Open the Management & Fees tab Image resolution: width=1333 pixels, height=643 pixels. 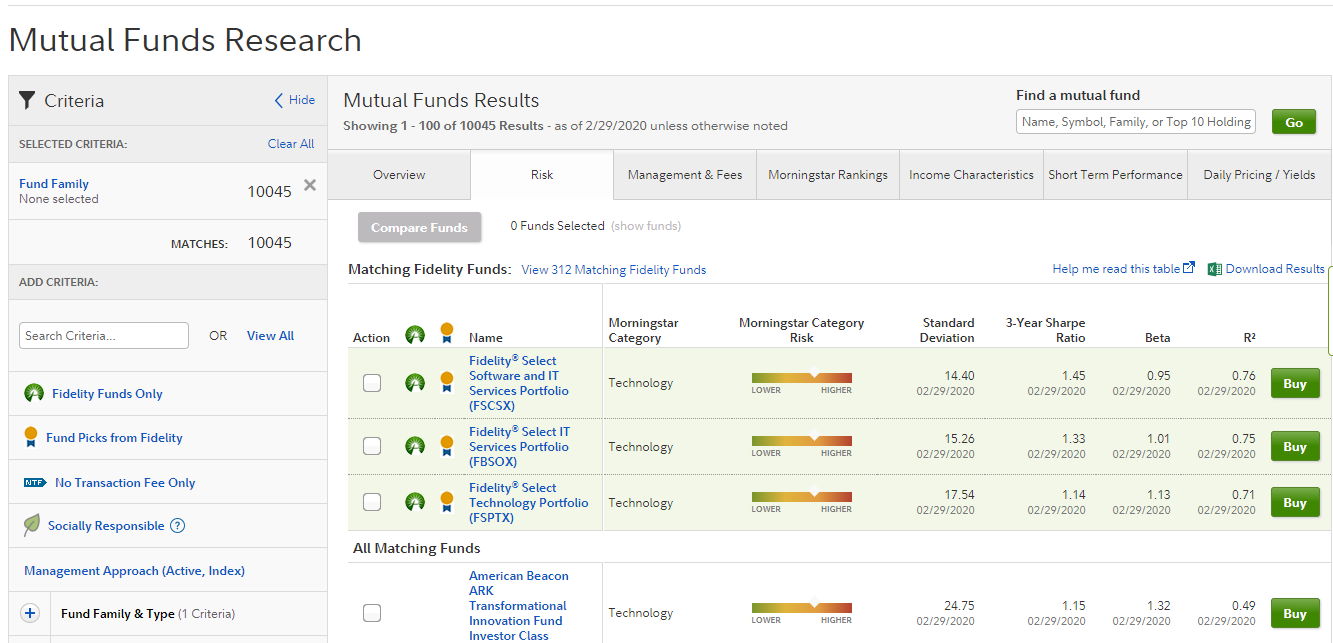pos(685,175)
